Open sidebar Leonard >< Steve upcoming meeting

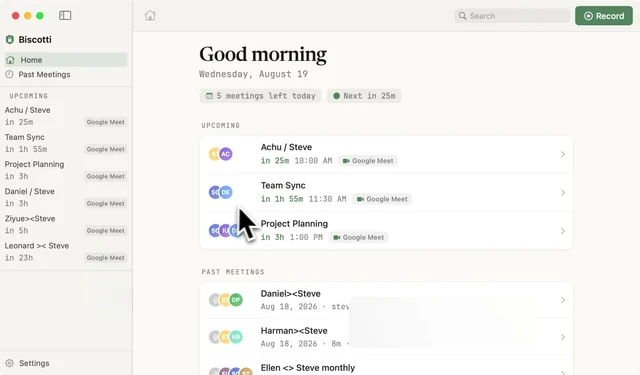tap(66, 252)
